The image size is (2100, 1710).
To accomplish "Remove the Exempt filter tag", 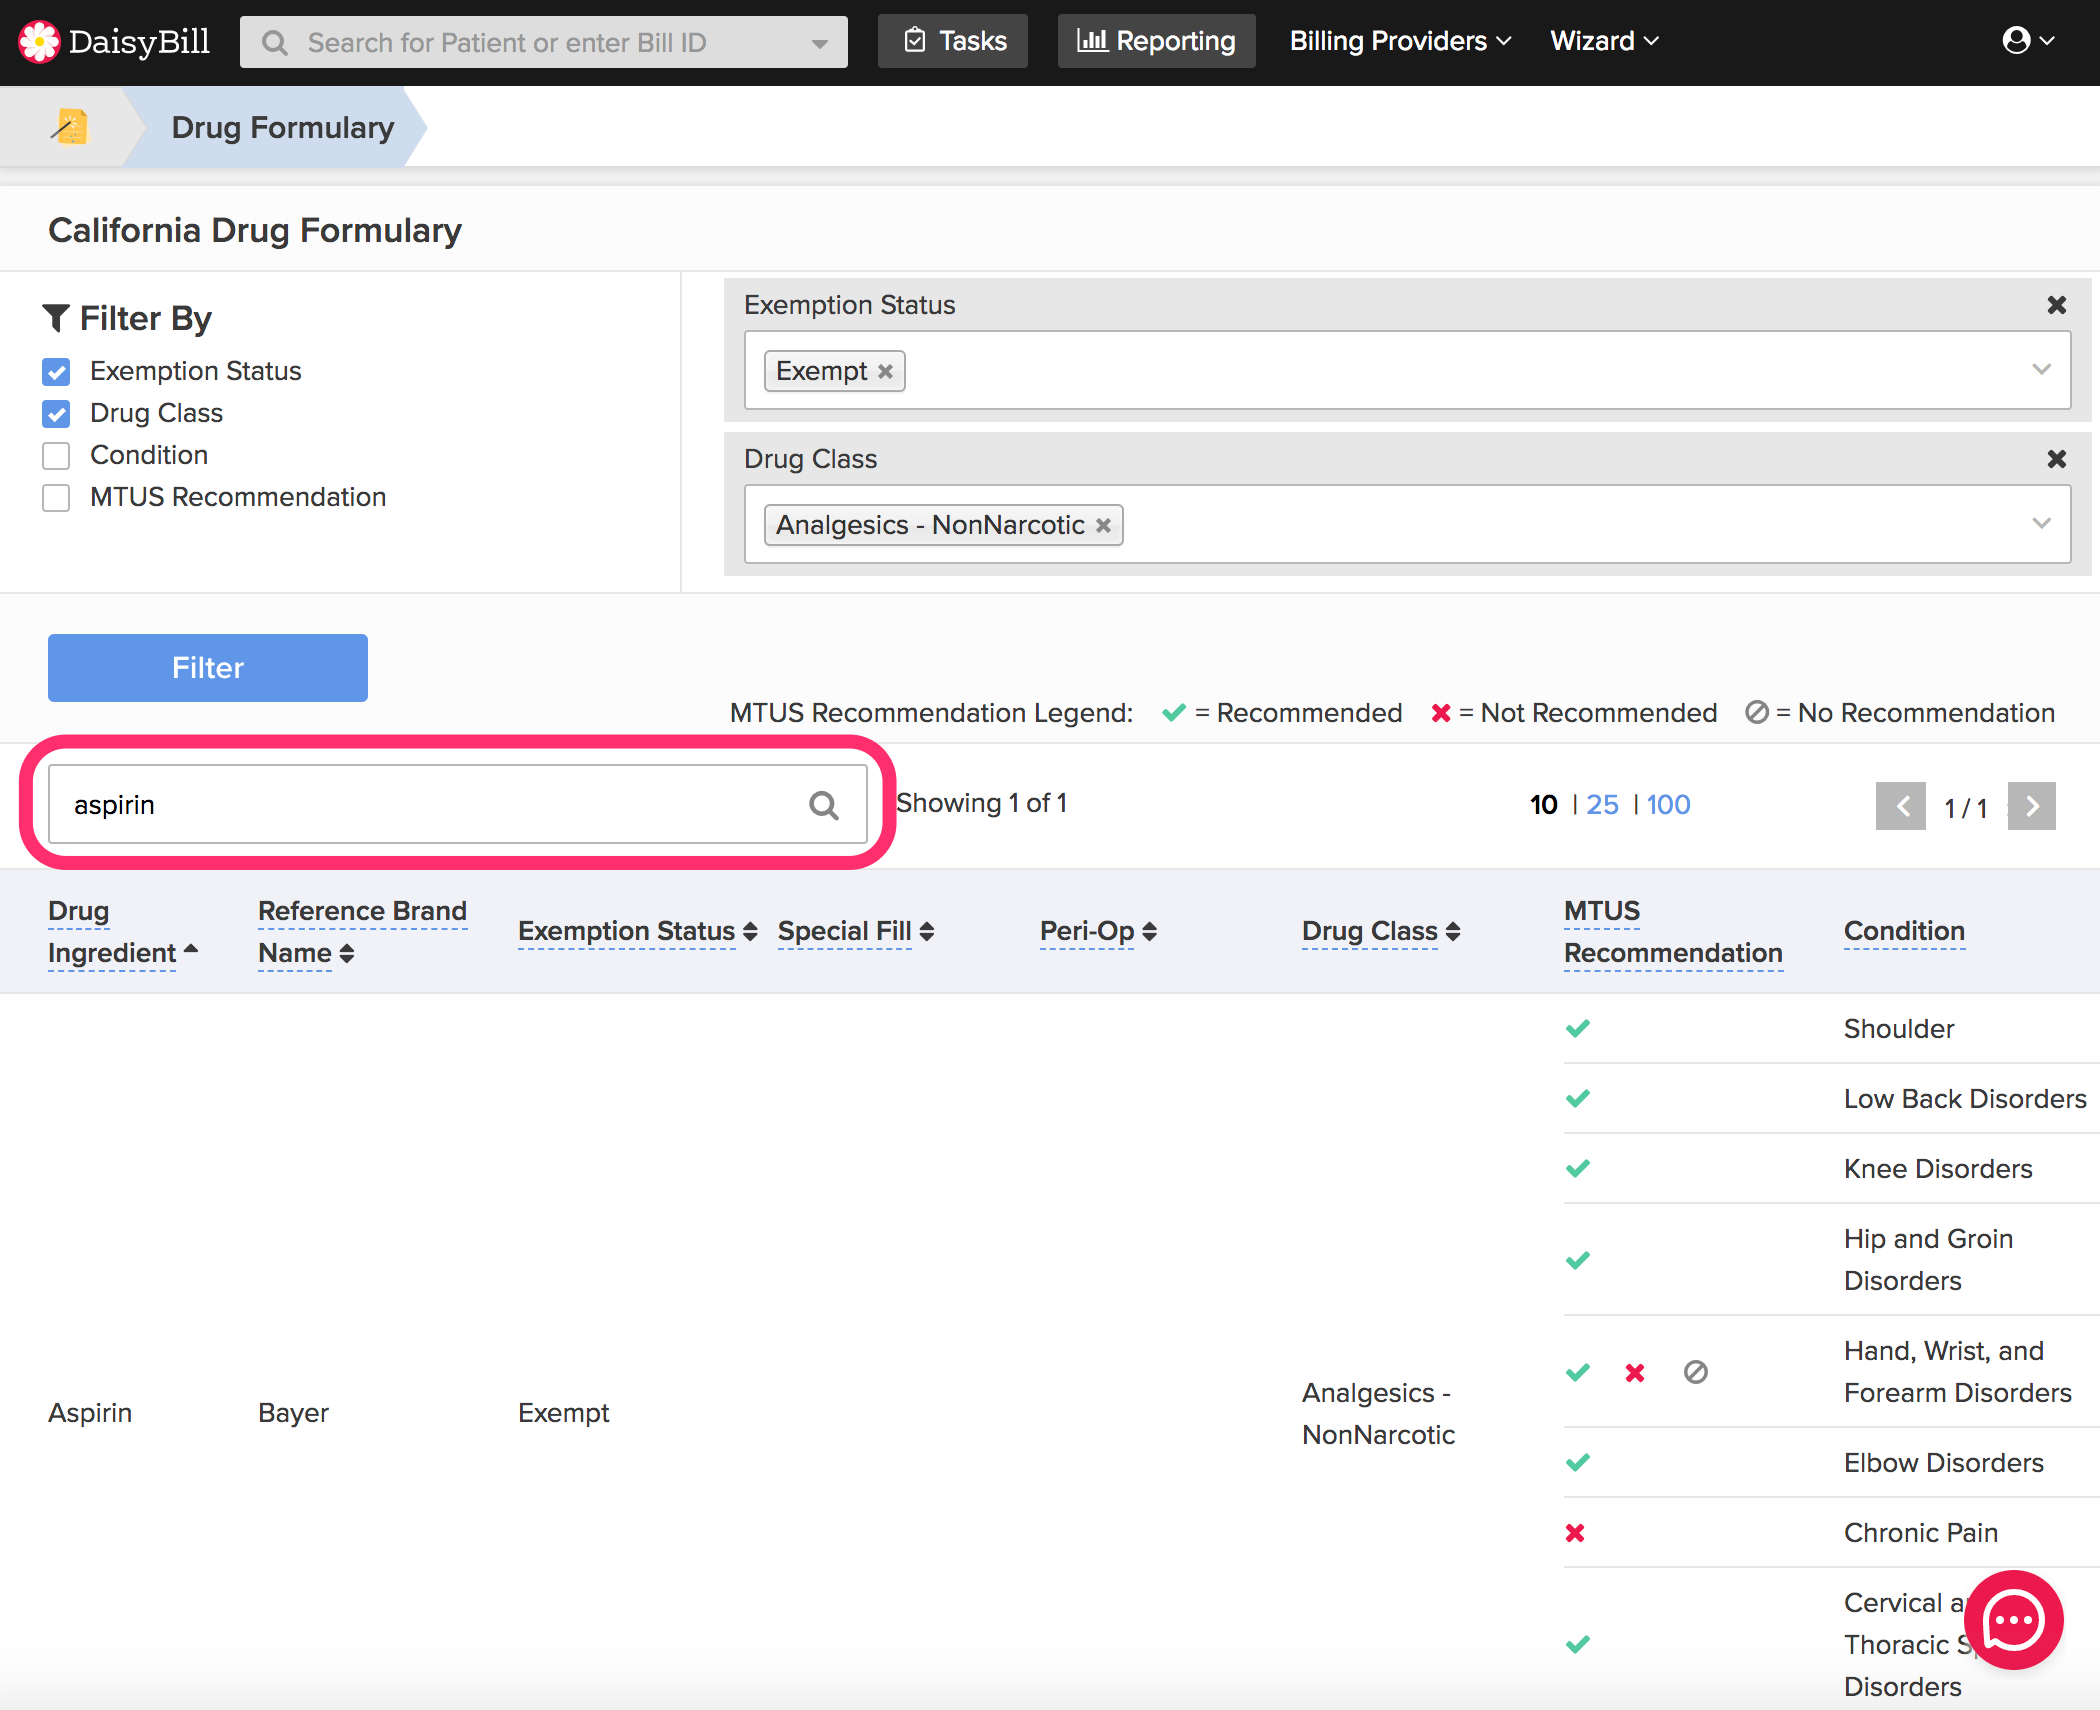I will (x=886, y=372).
